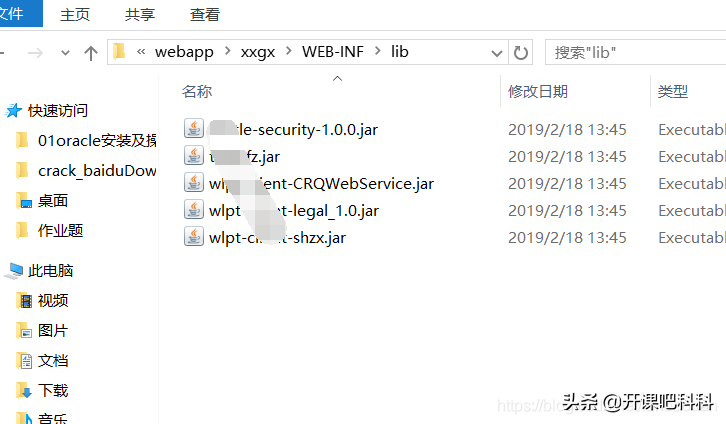Image resolution: width=726 pixels, height=424 pixels.
Task: Open This PC (此电脑) in the sidebar
Action: 50,271
